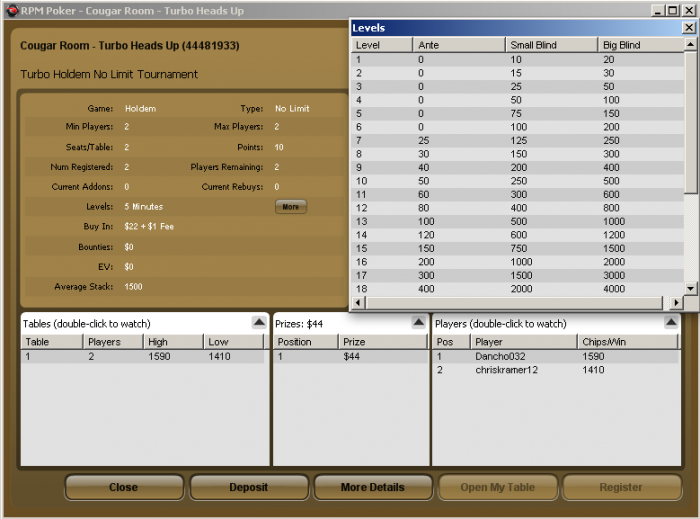Sort Levels by the Ante column header
The image size is (700, 519).
pos(459,45)
